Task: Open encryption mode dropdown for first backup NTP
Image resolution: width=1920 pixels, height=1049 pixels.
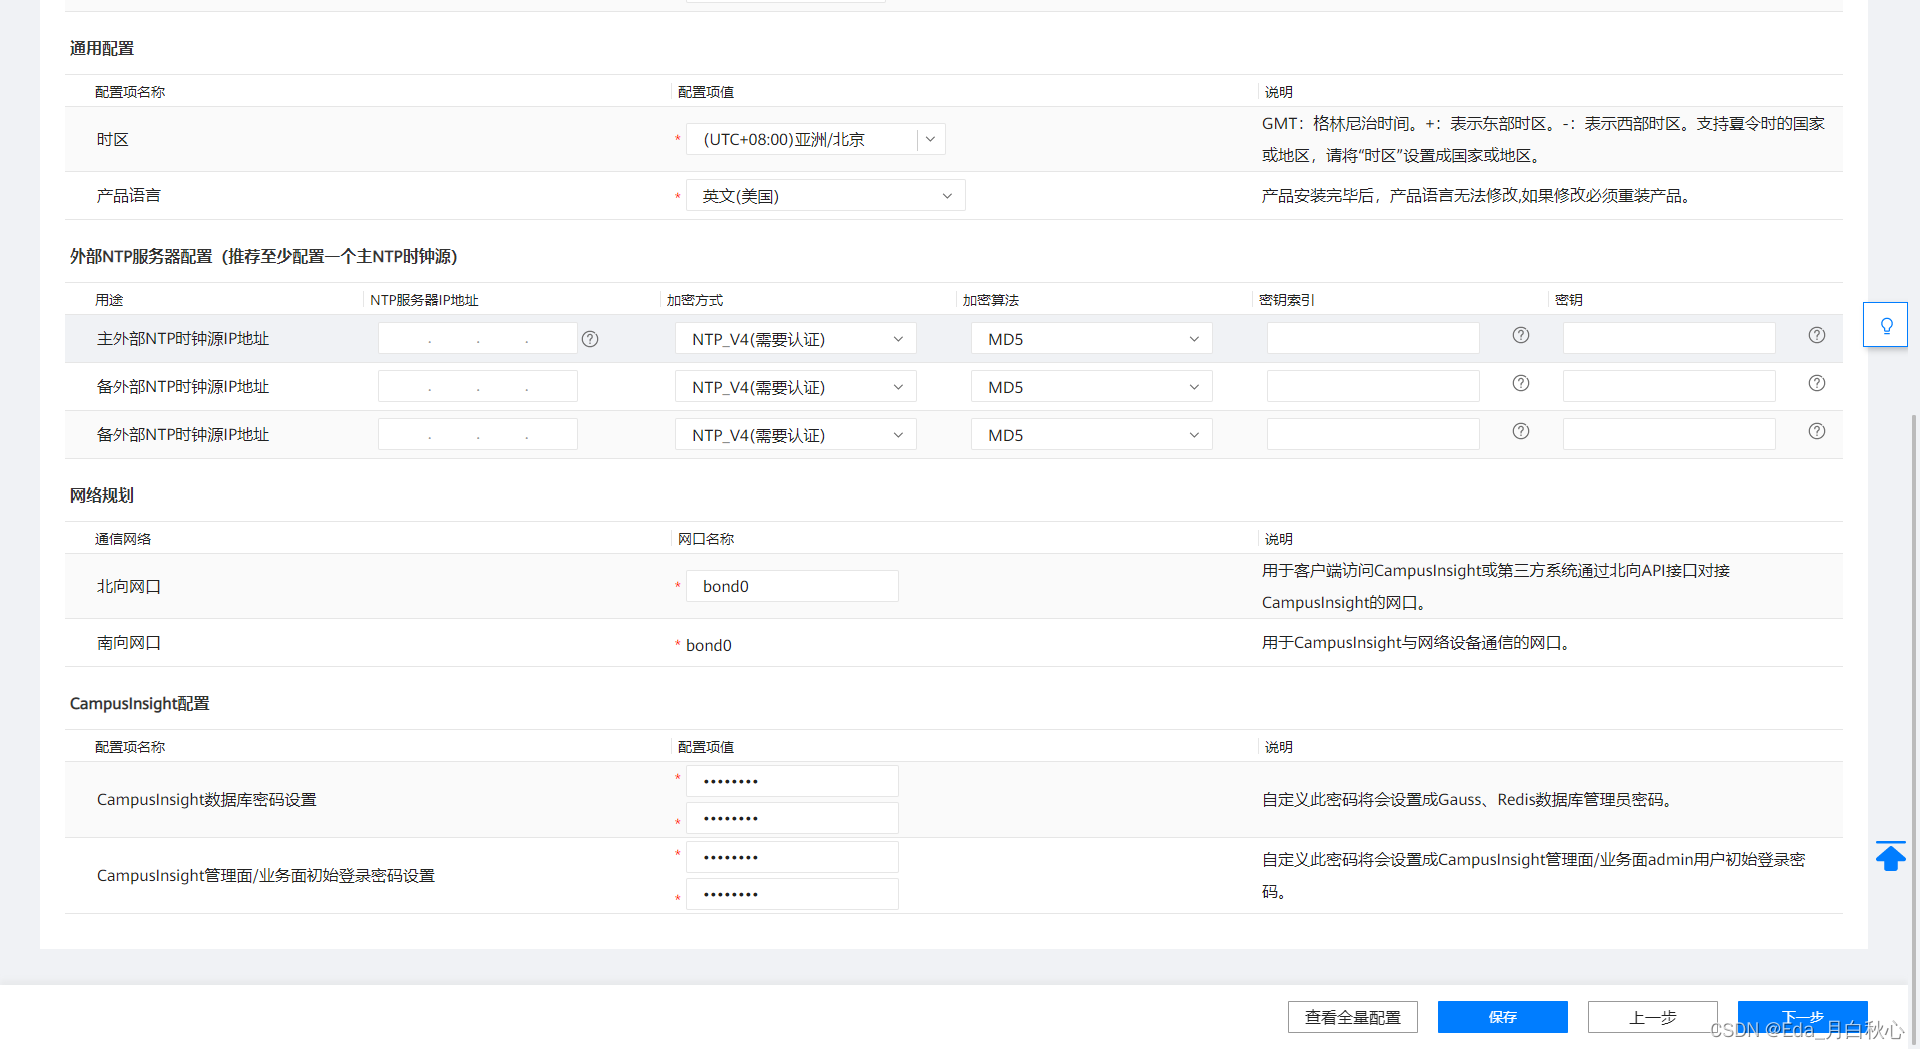Action: (796, 387)
